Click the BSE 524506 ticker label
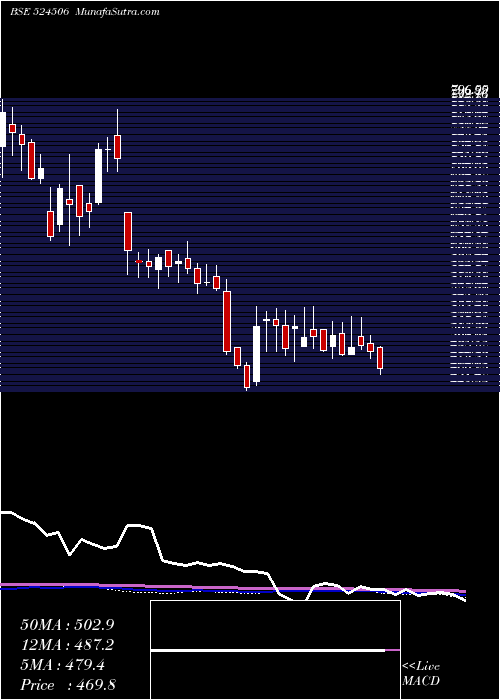 click(x=39, y=12)
